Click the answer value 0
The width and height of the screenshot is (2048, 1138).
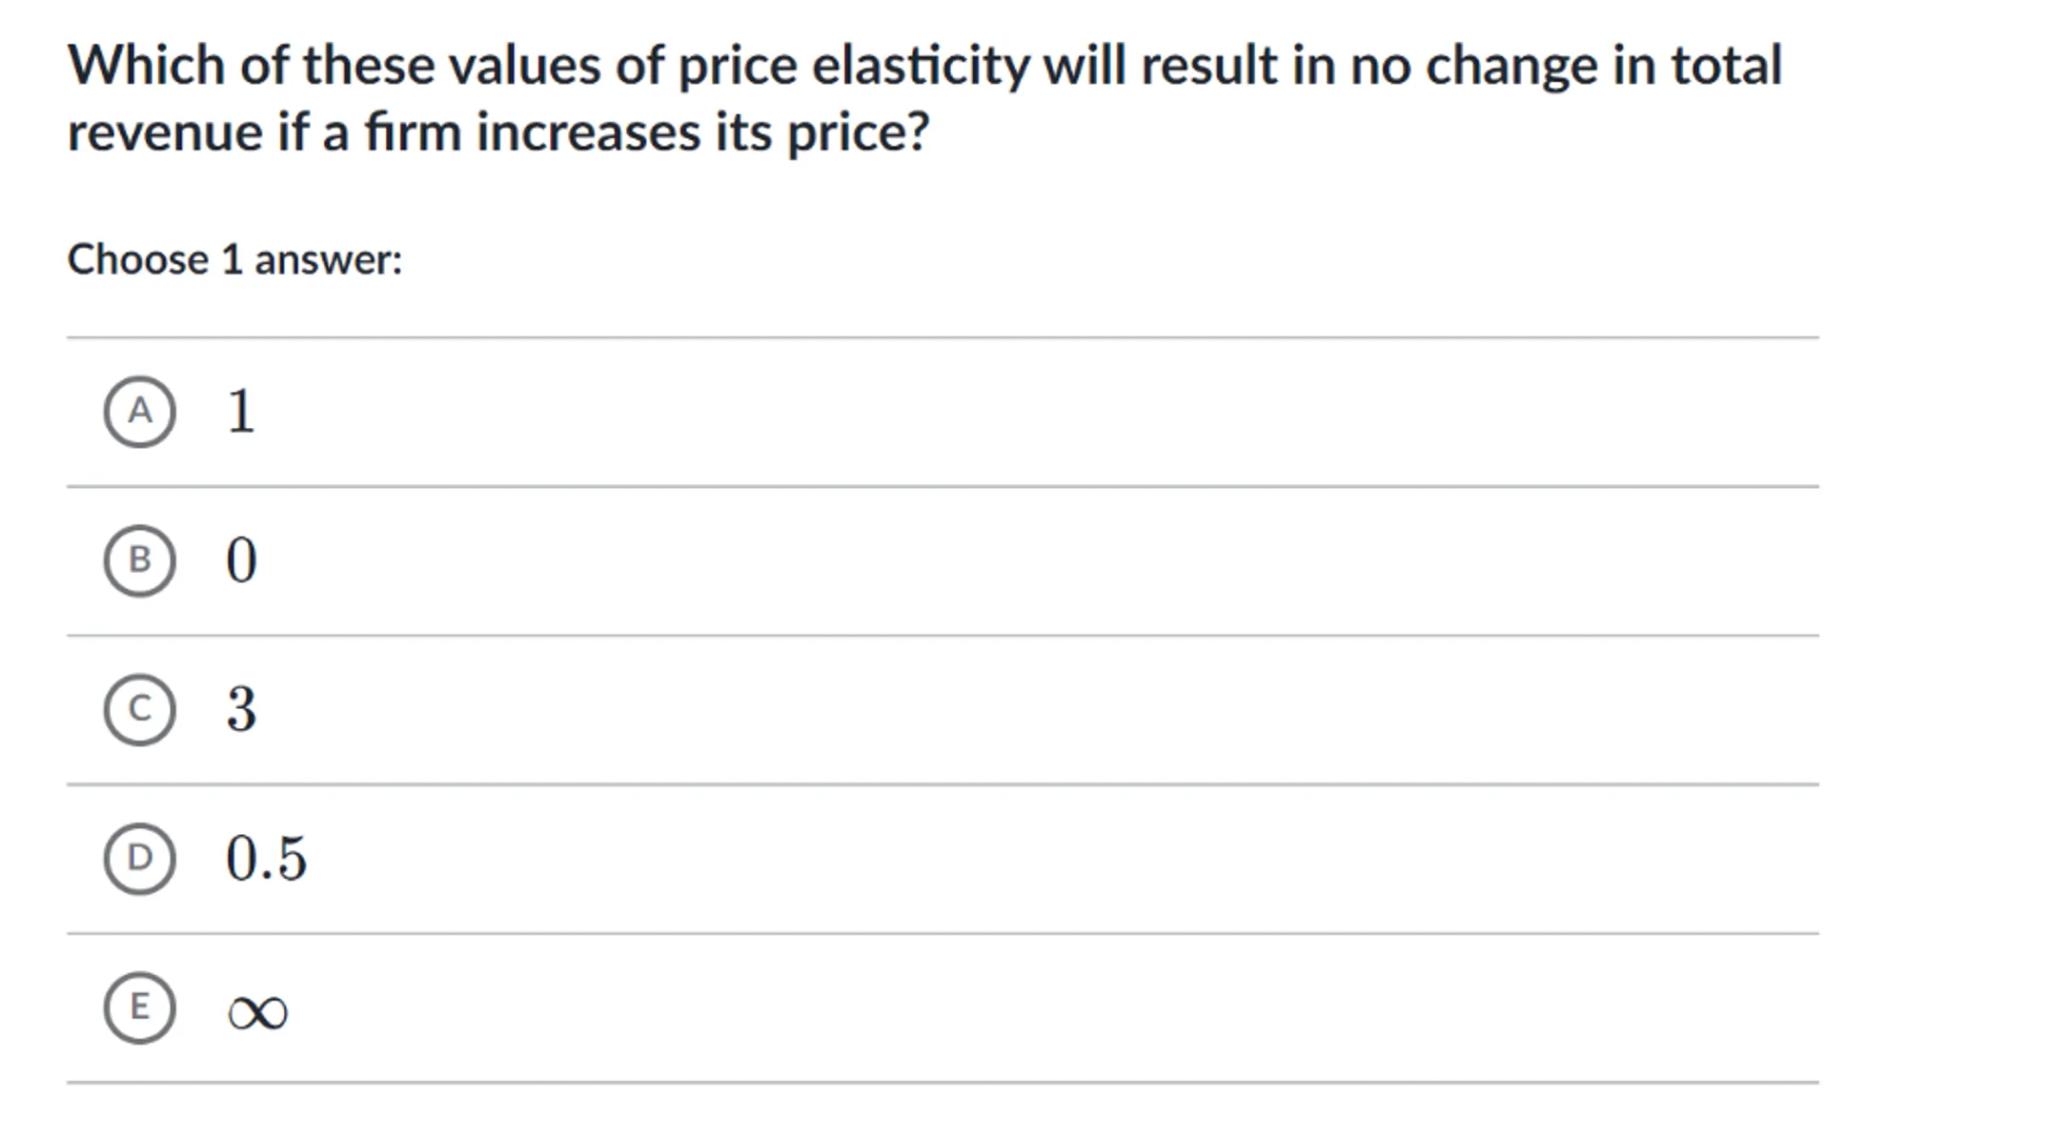tap(241, 560)
